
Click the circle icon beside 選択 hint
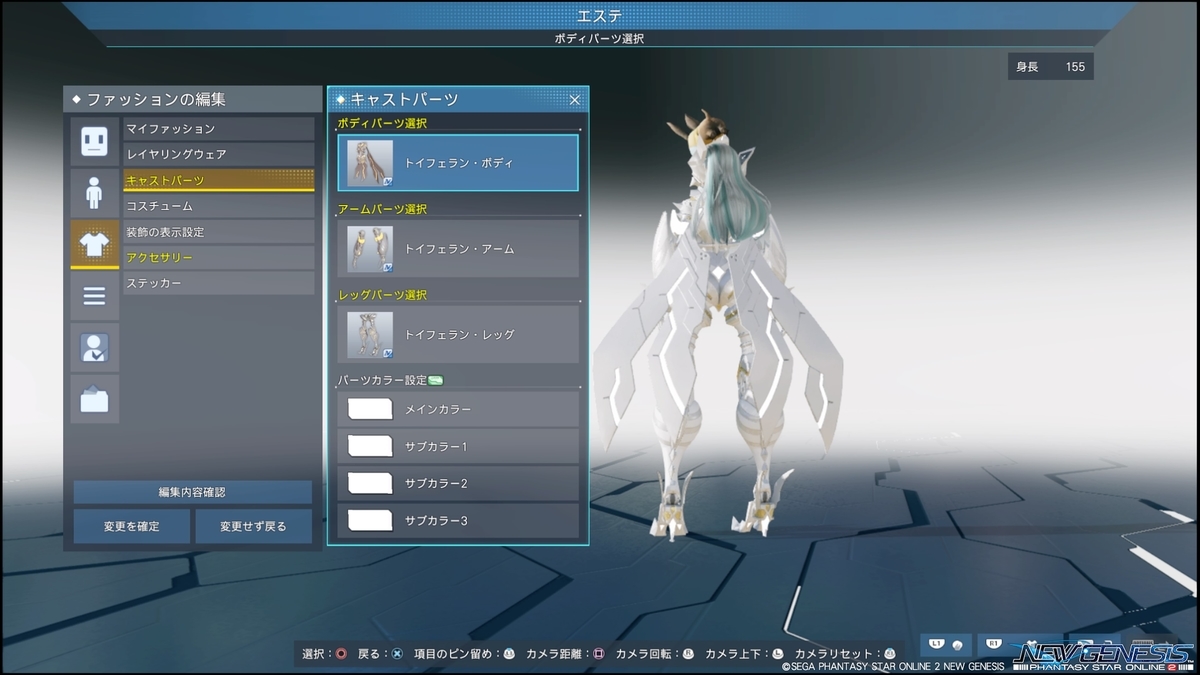(x=342, y=654)
